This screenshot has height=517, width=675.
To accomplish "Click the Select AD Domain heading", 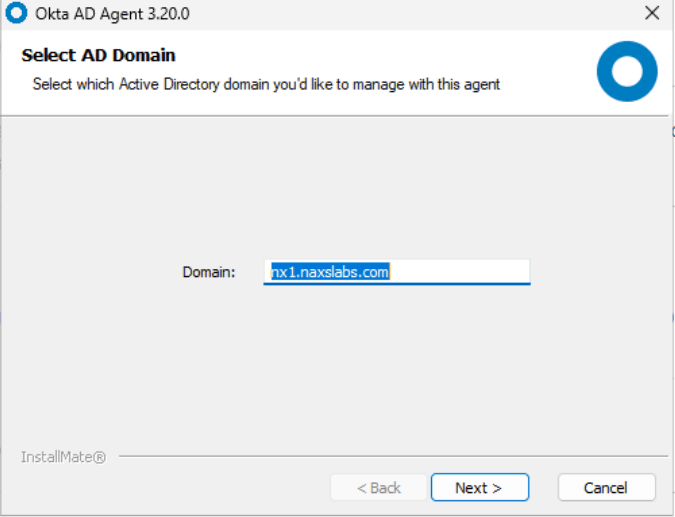I will (99, 56).
